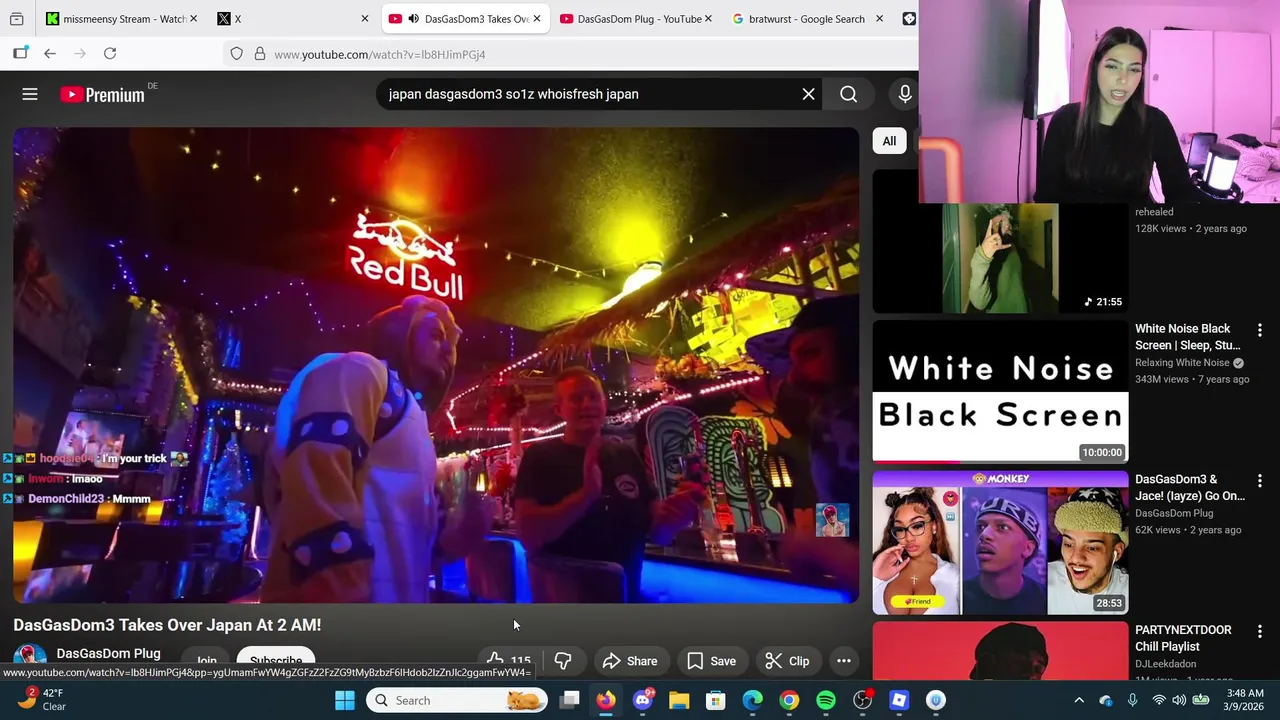
Task: Start voice search with microphone
Action: [905, 94]
